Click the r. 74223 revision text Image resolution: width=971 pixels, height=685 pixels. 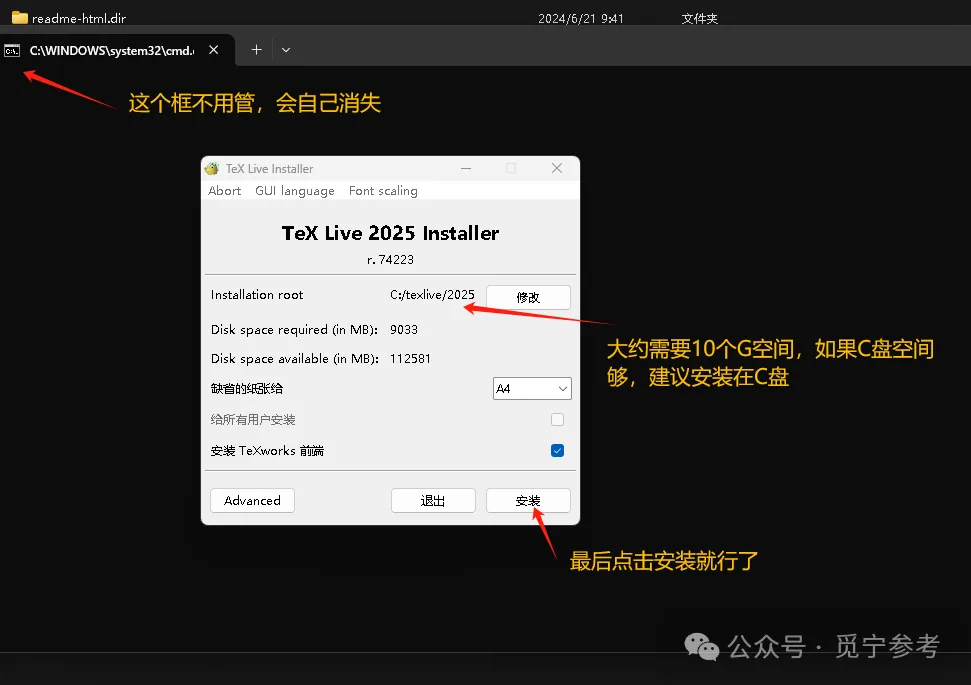(390, 260)
